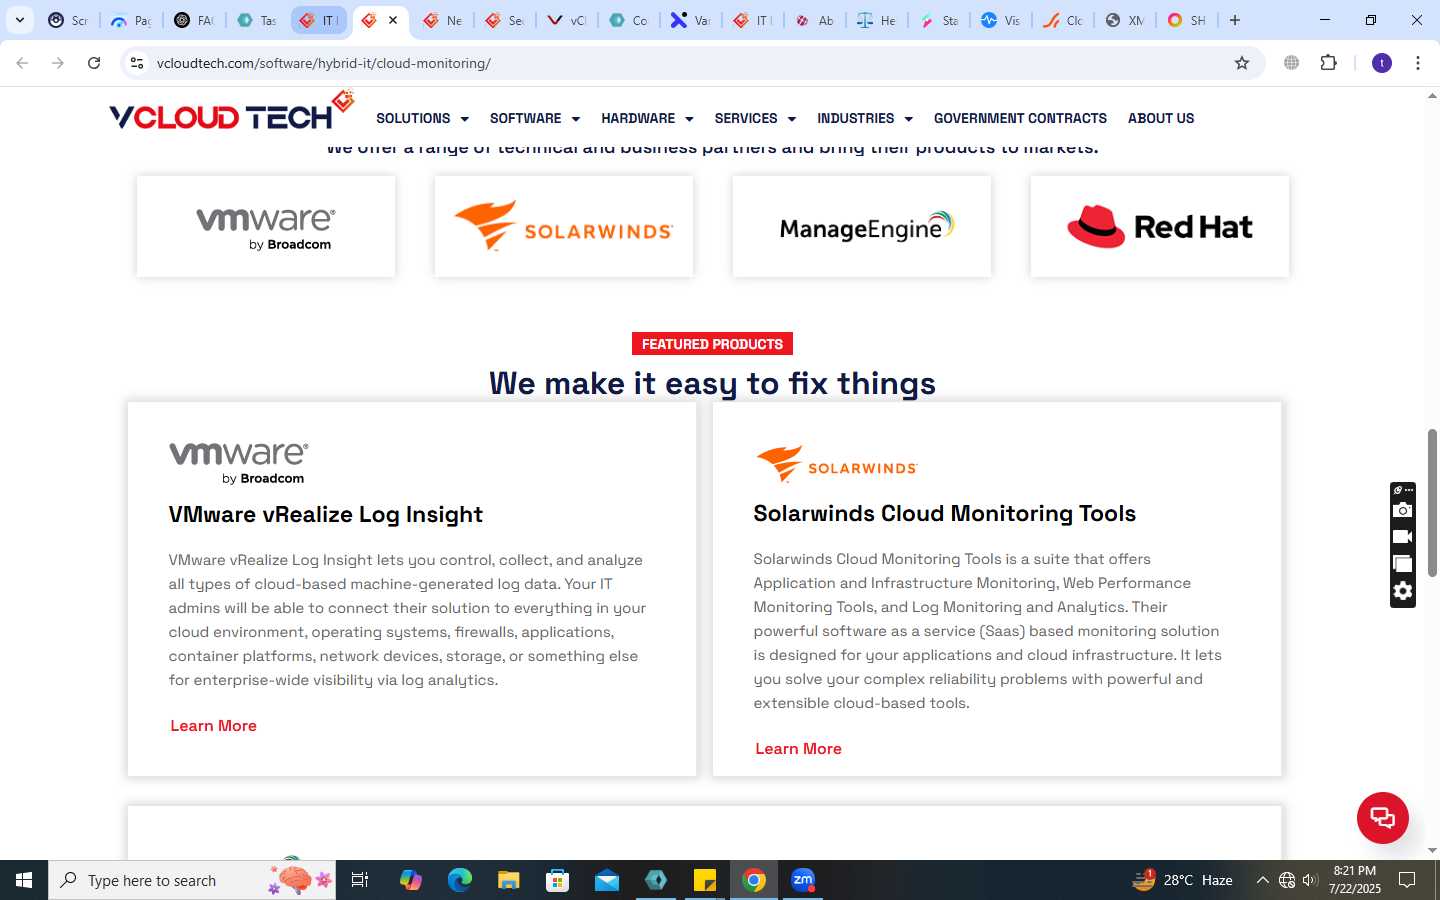Viewport: 1440px width, 900px height.
Task: Open the Solarwinds Cloud Monitoring Tools heading
Action: coord(945,514)
